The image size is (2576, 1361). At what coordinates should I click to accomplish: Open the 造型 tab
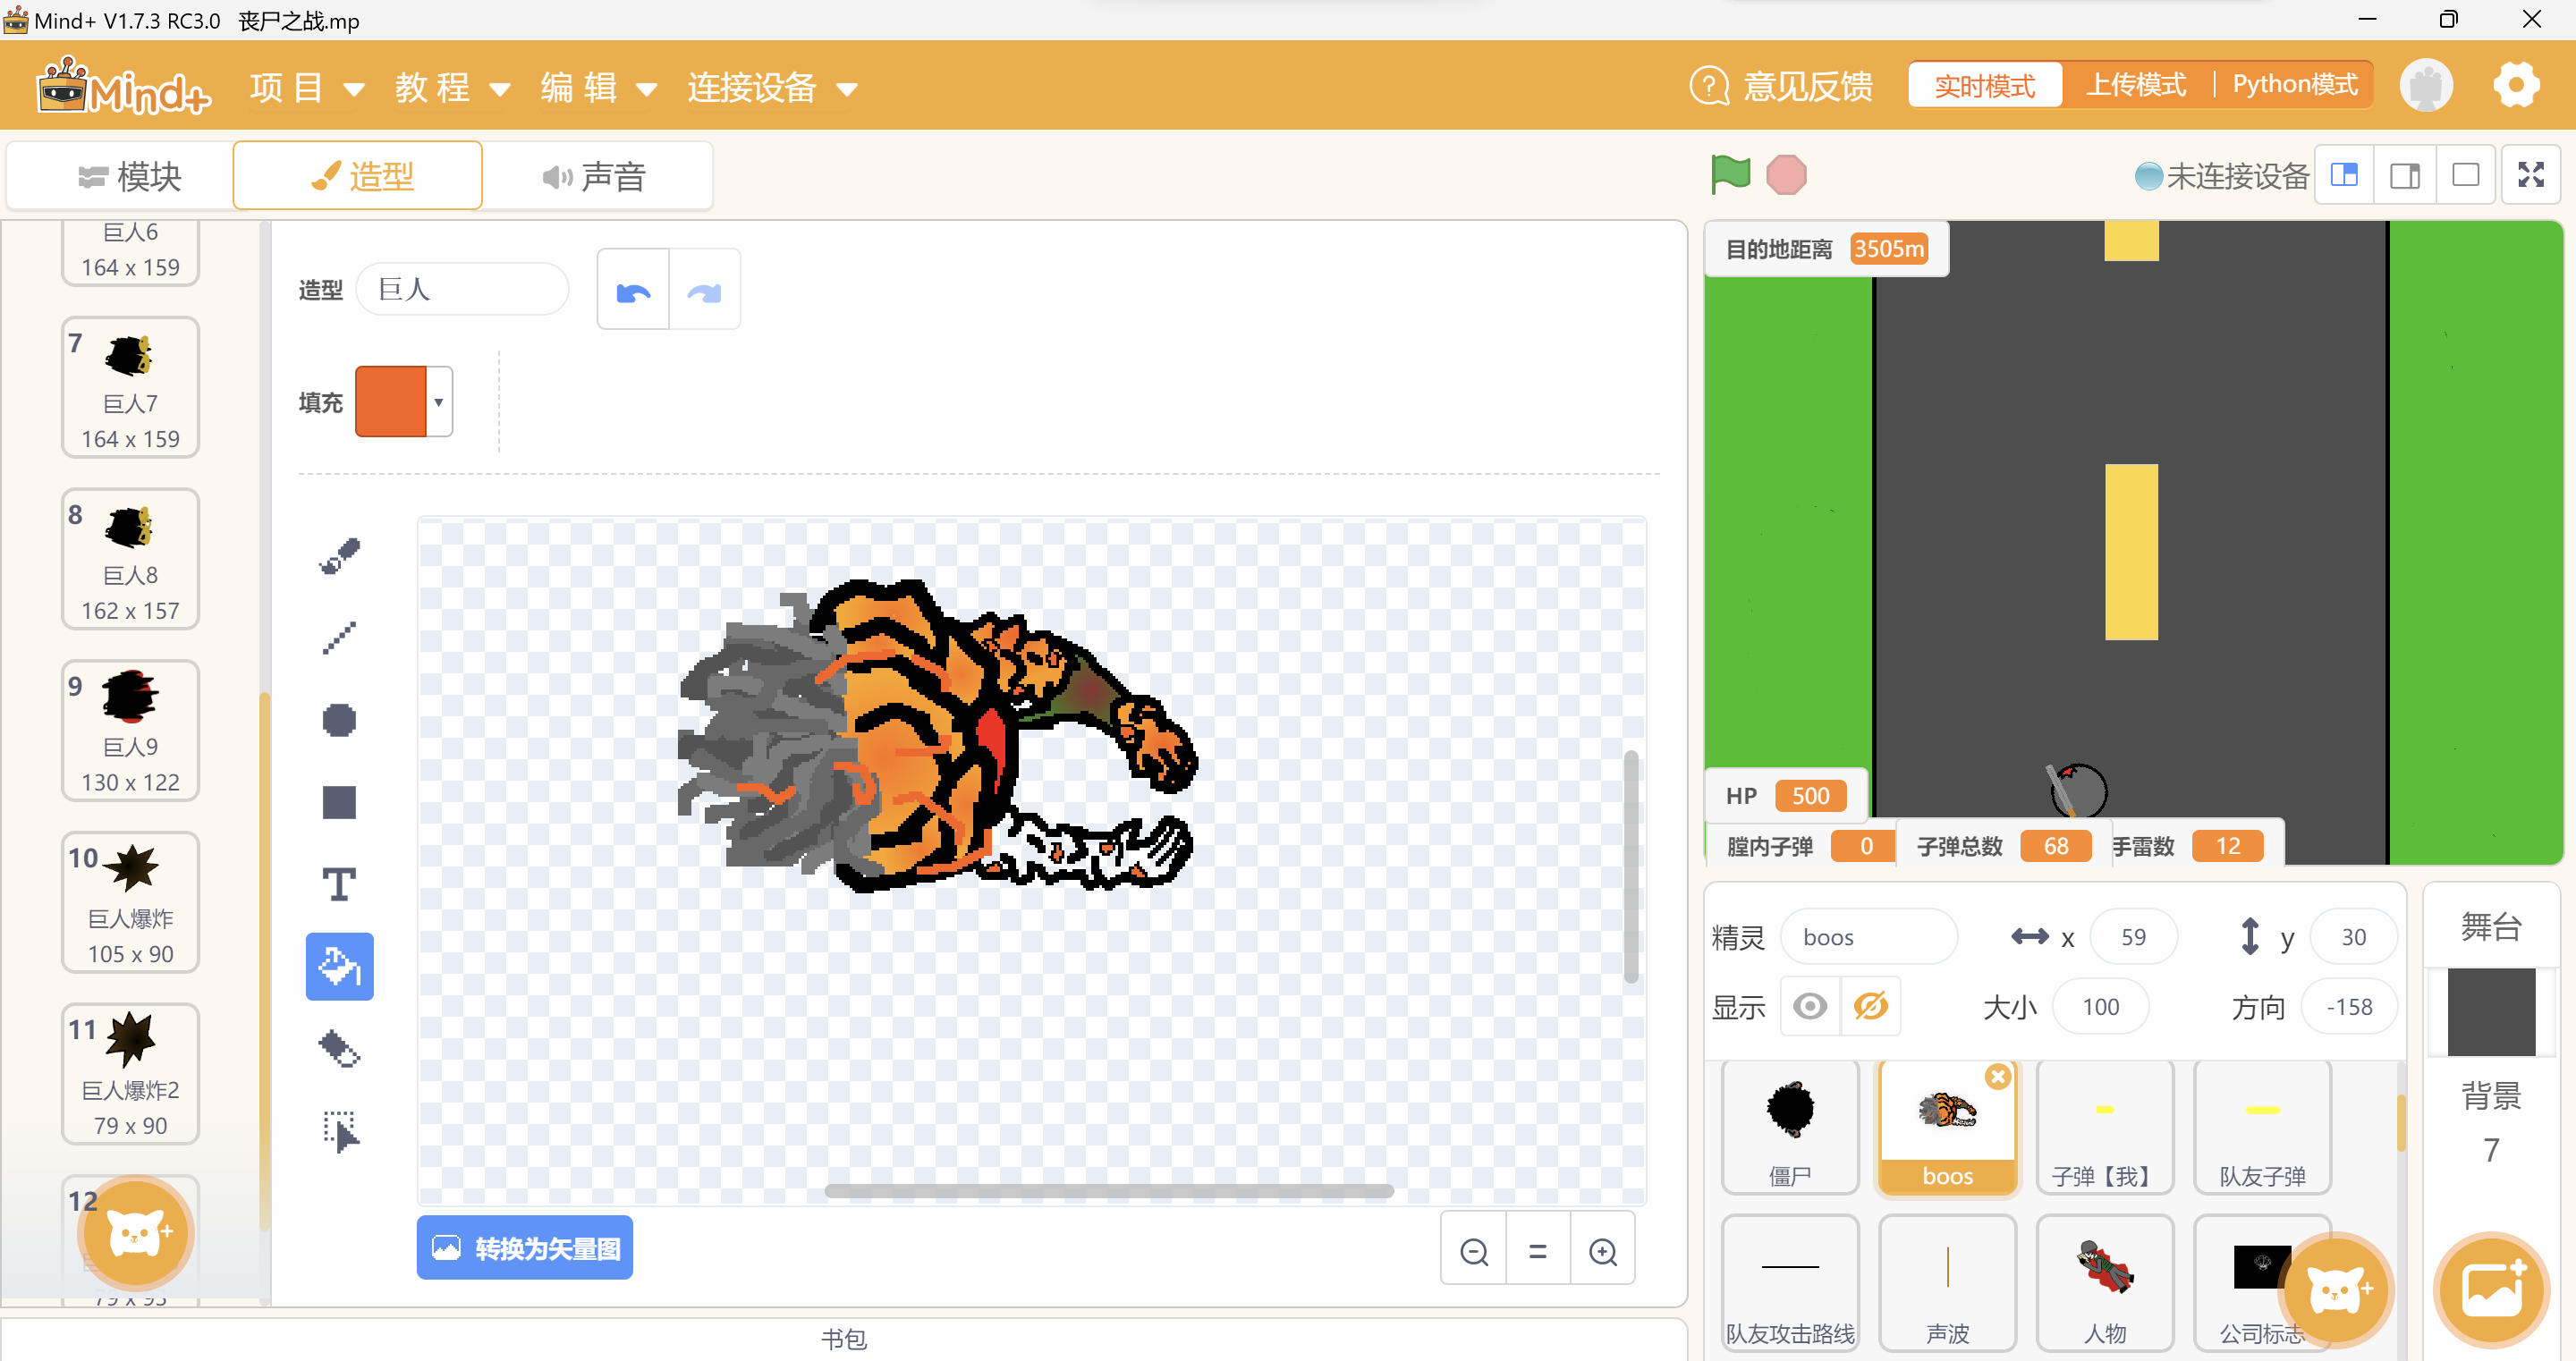[x=358, y=176]
